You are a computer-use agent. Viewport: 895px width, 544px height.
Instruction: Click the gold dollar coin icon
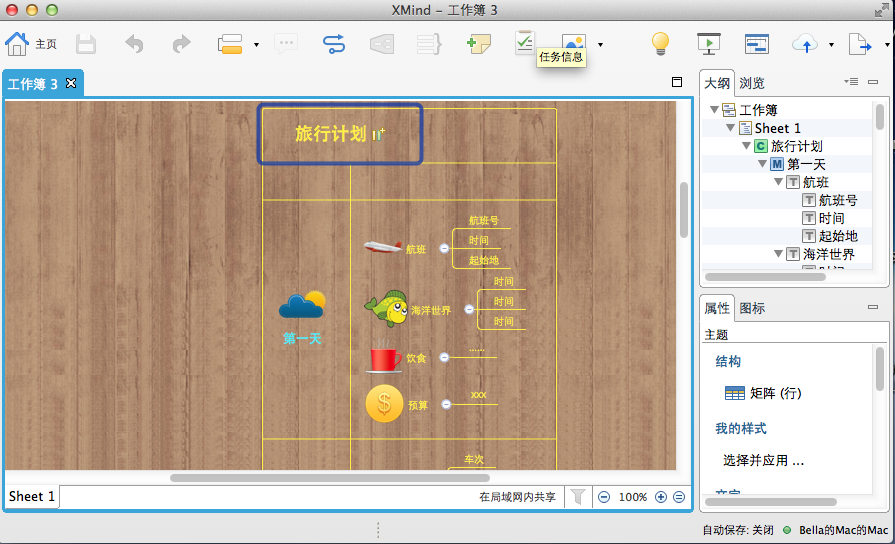click(x=384, y=404)
